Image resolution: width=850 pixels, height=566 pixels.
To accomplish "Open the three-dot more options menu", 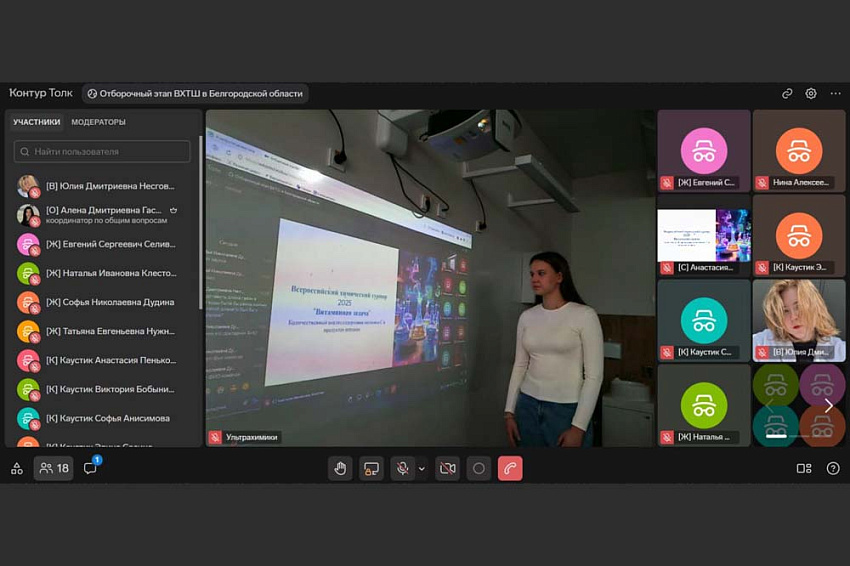I will click(x=836, y=93).
